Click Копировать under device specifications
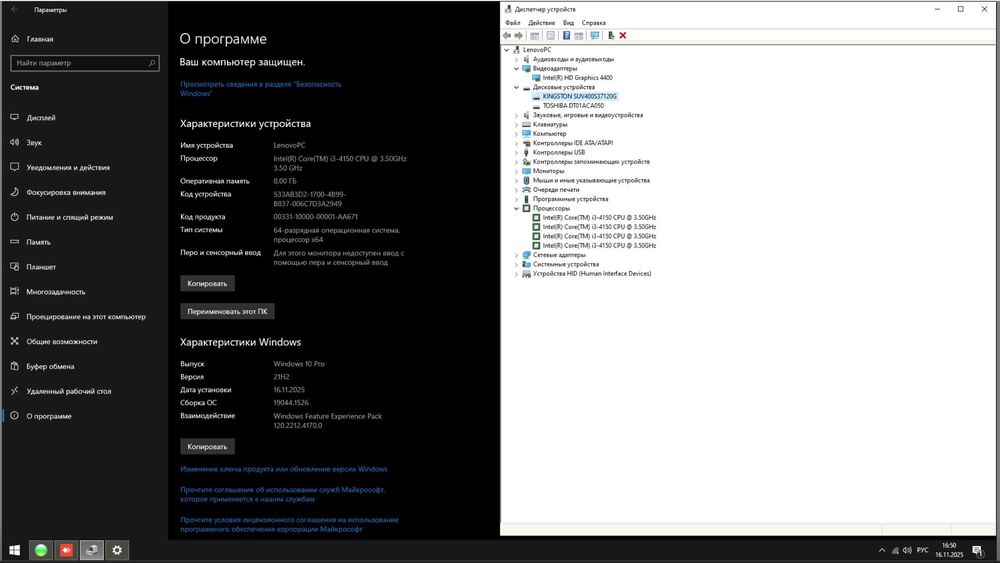 coord(207,283)
